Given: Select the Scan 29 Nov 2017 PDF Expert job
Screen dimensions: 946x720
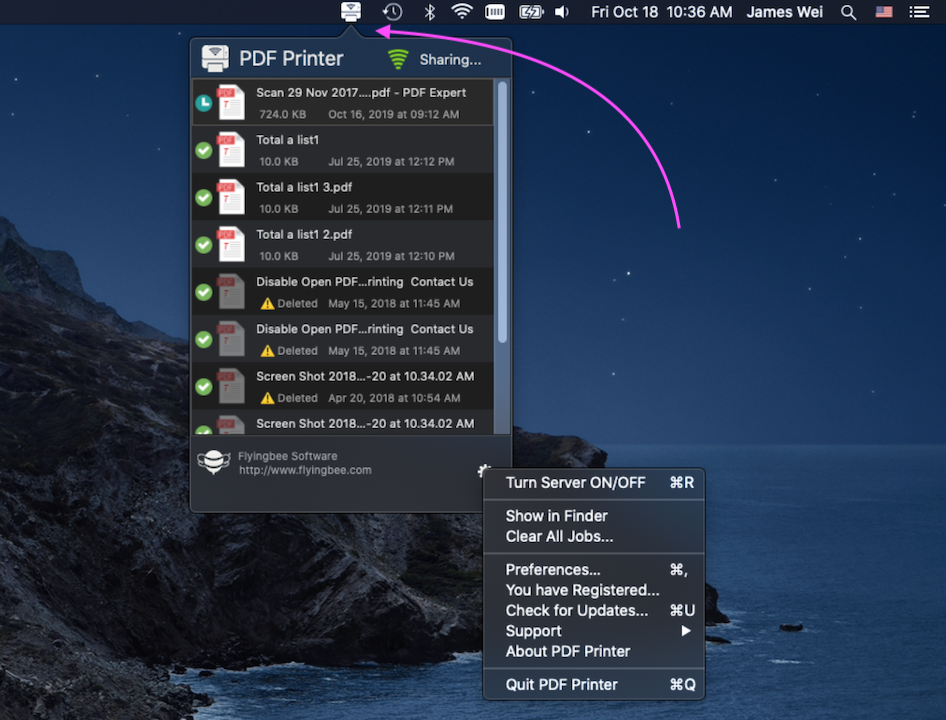Looking at the screenshot, I should pyautogui.click(x=343, y=103).
